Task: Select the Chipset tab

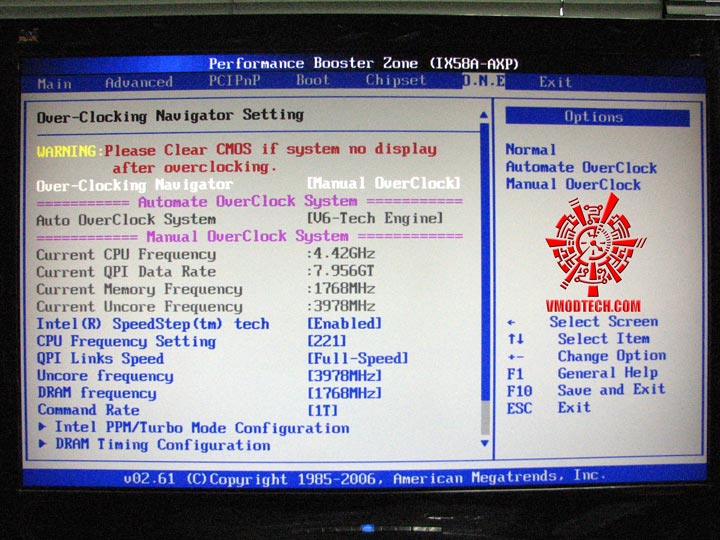Action: click(x=395, y=80)
